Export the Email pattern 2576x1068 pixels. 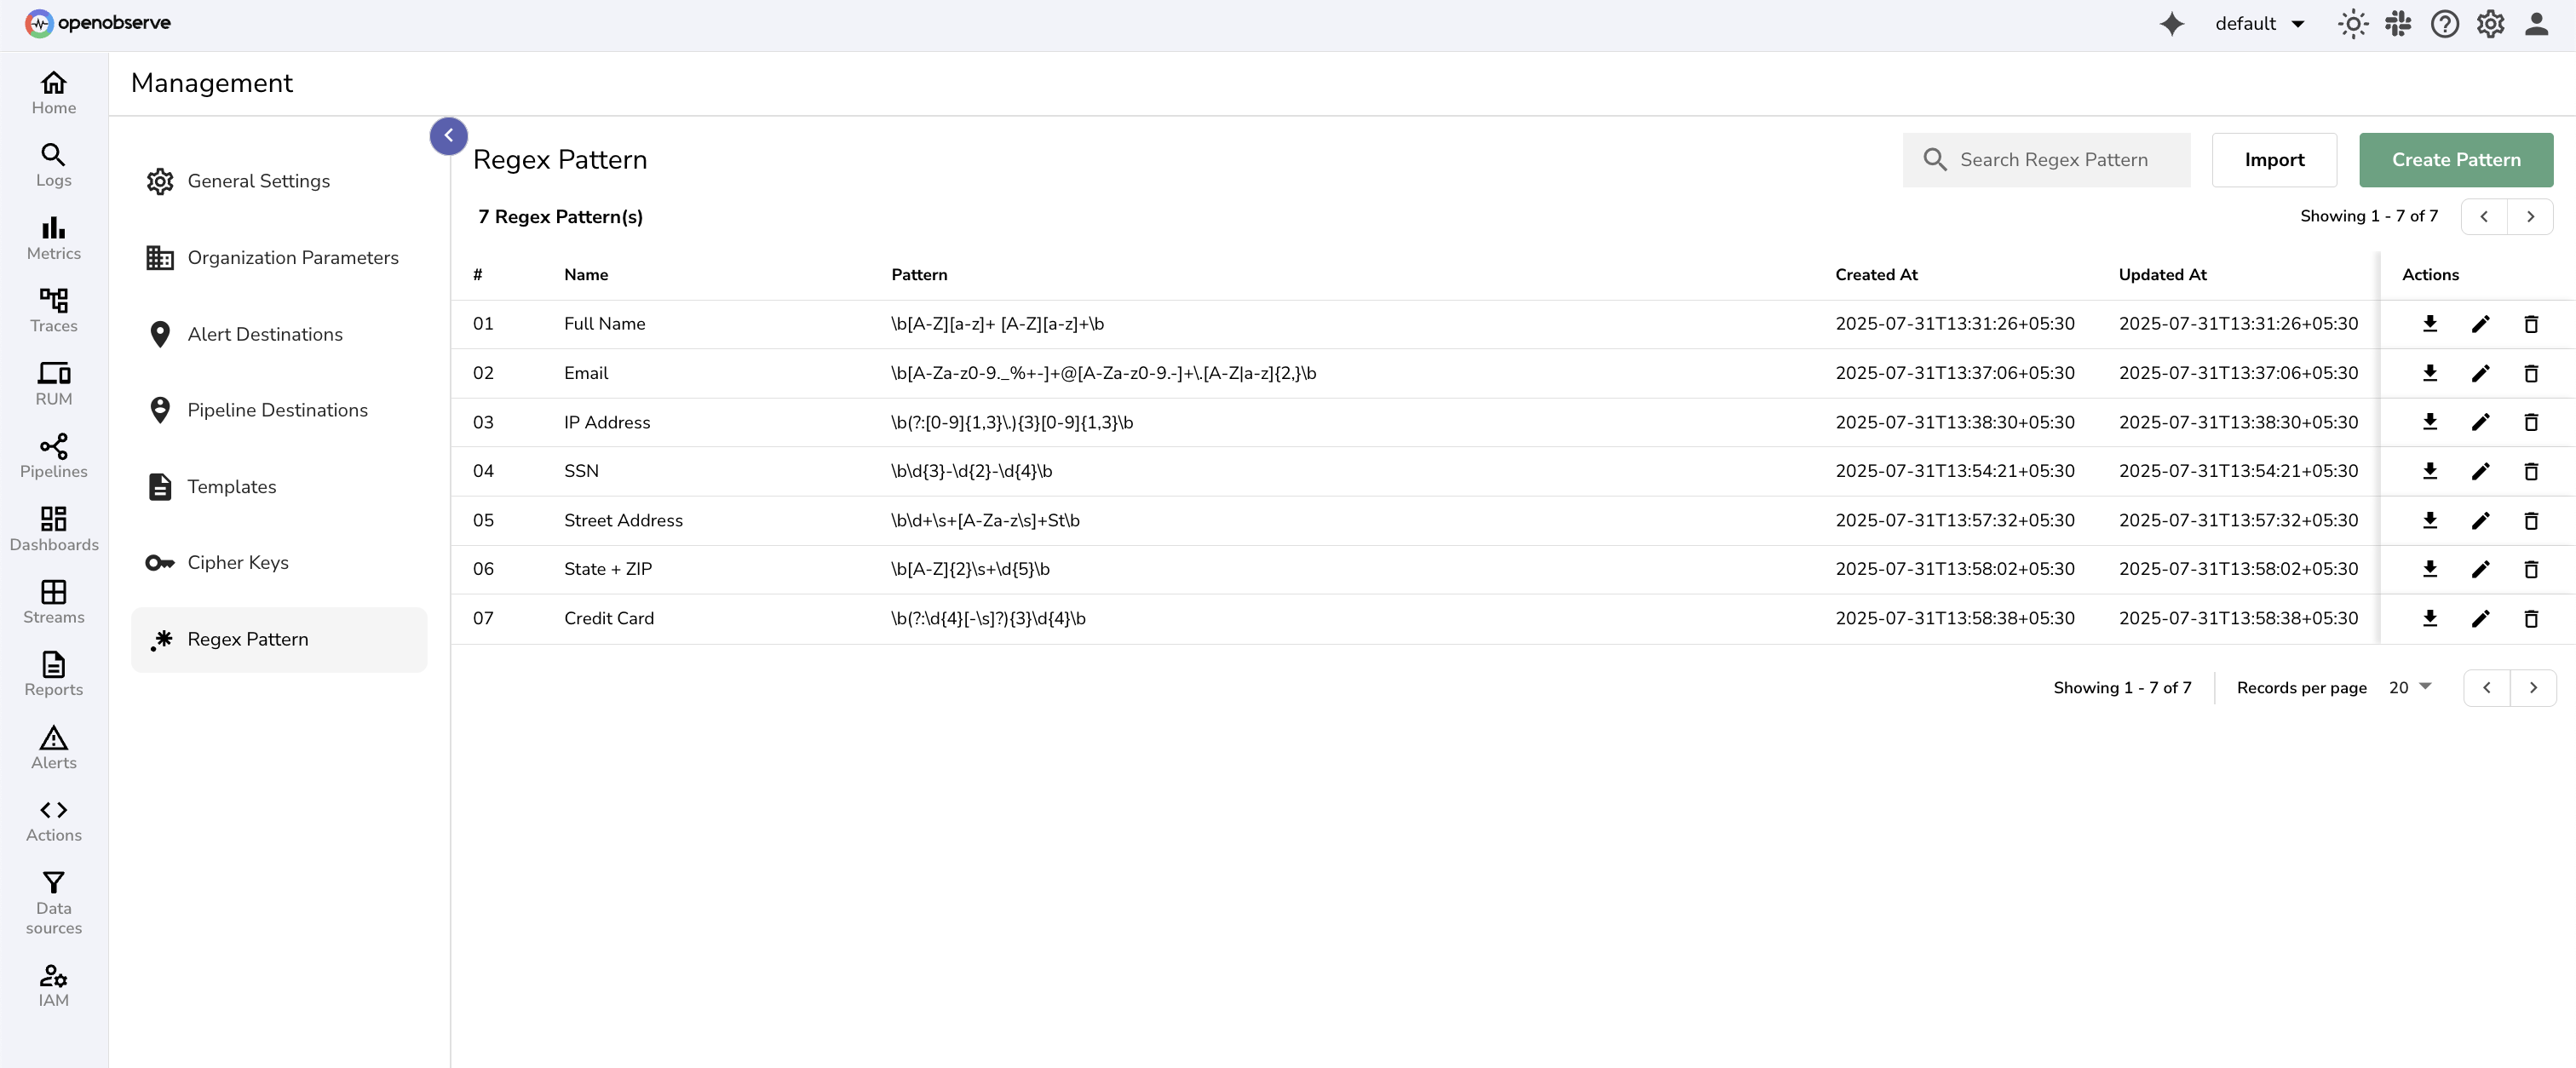2430,374
